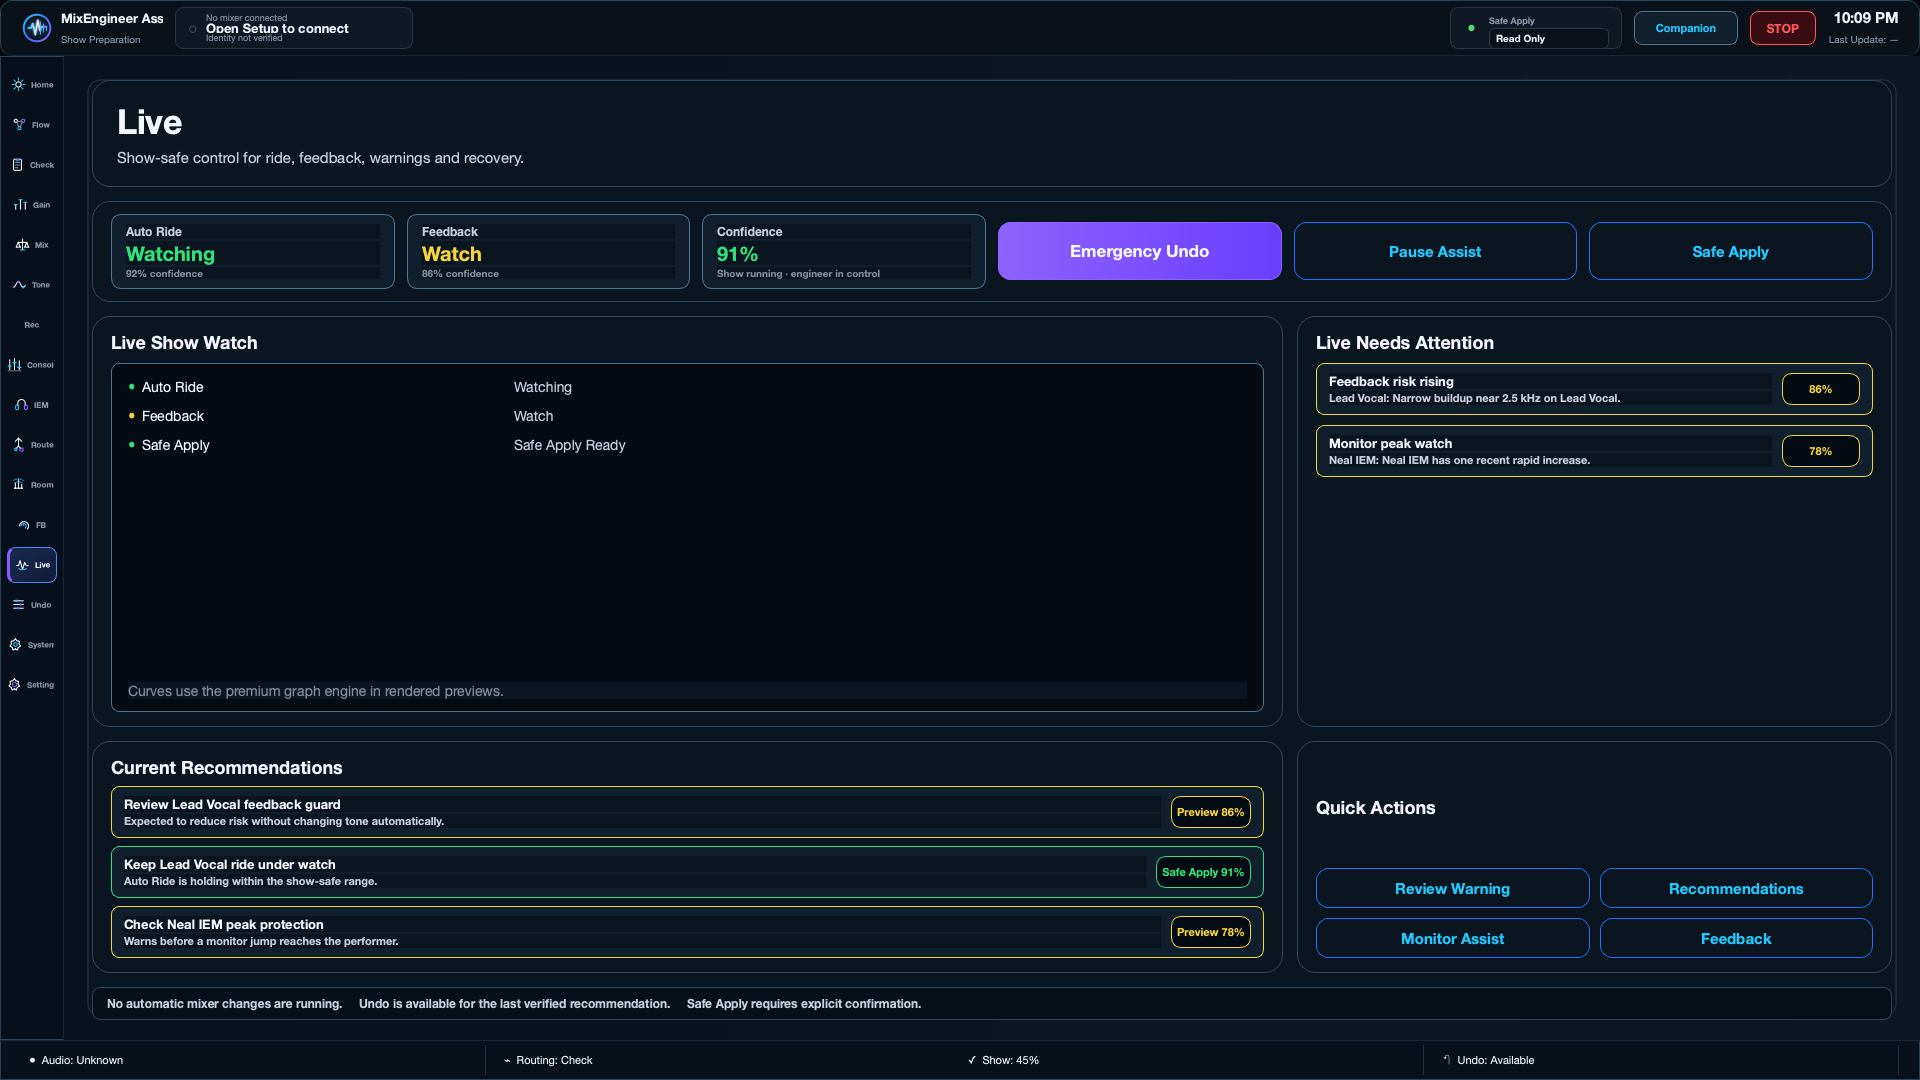Open the System sidebar section
Image resolution: width=1920 pixels, height=1080 pixels.
(x=32, y=645)
